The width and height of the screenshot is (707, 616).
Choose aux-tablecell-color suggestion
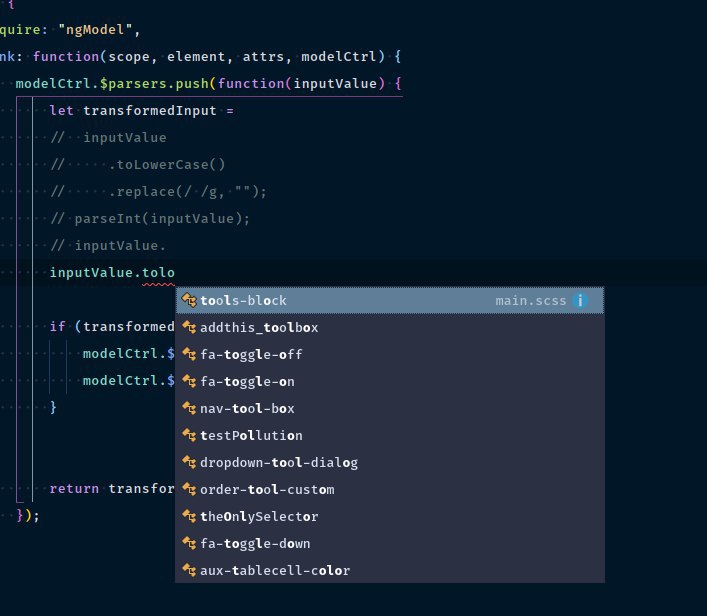[x=390, y=570]
